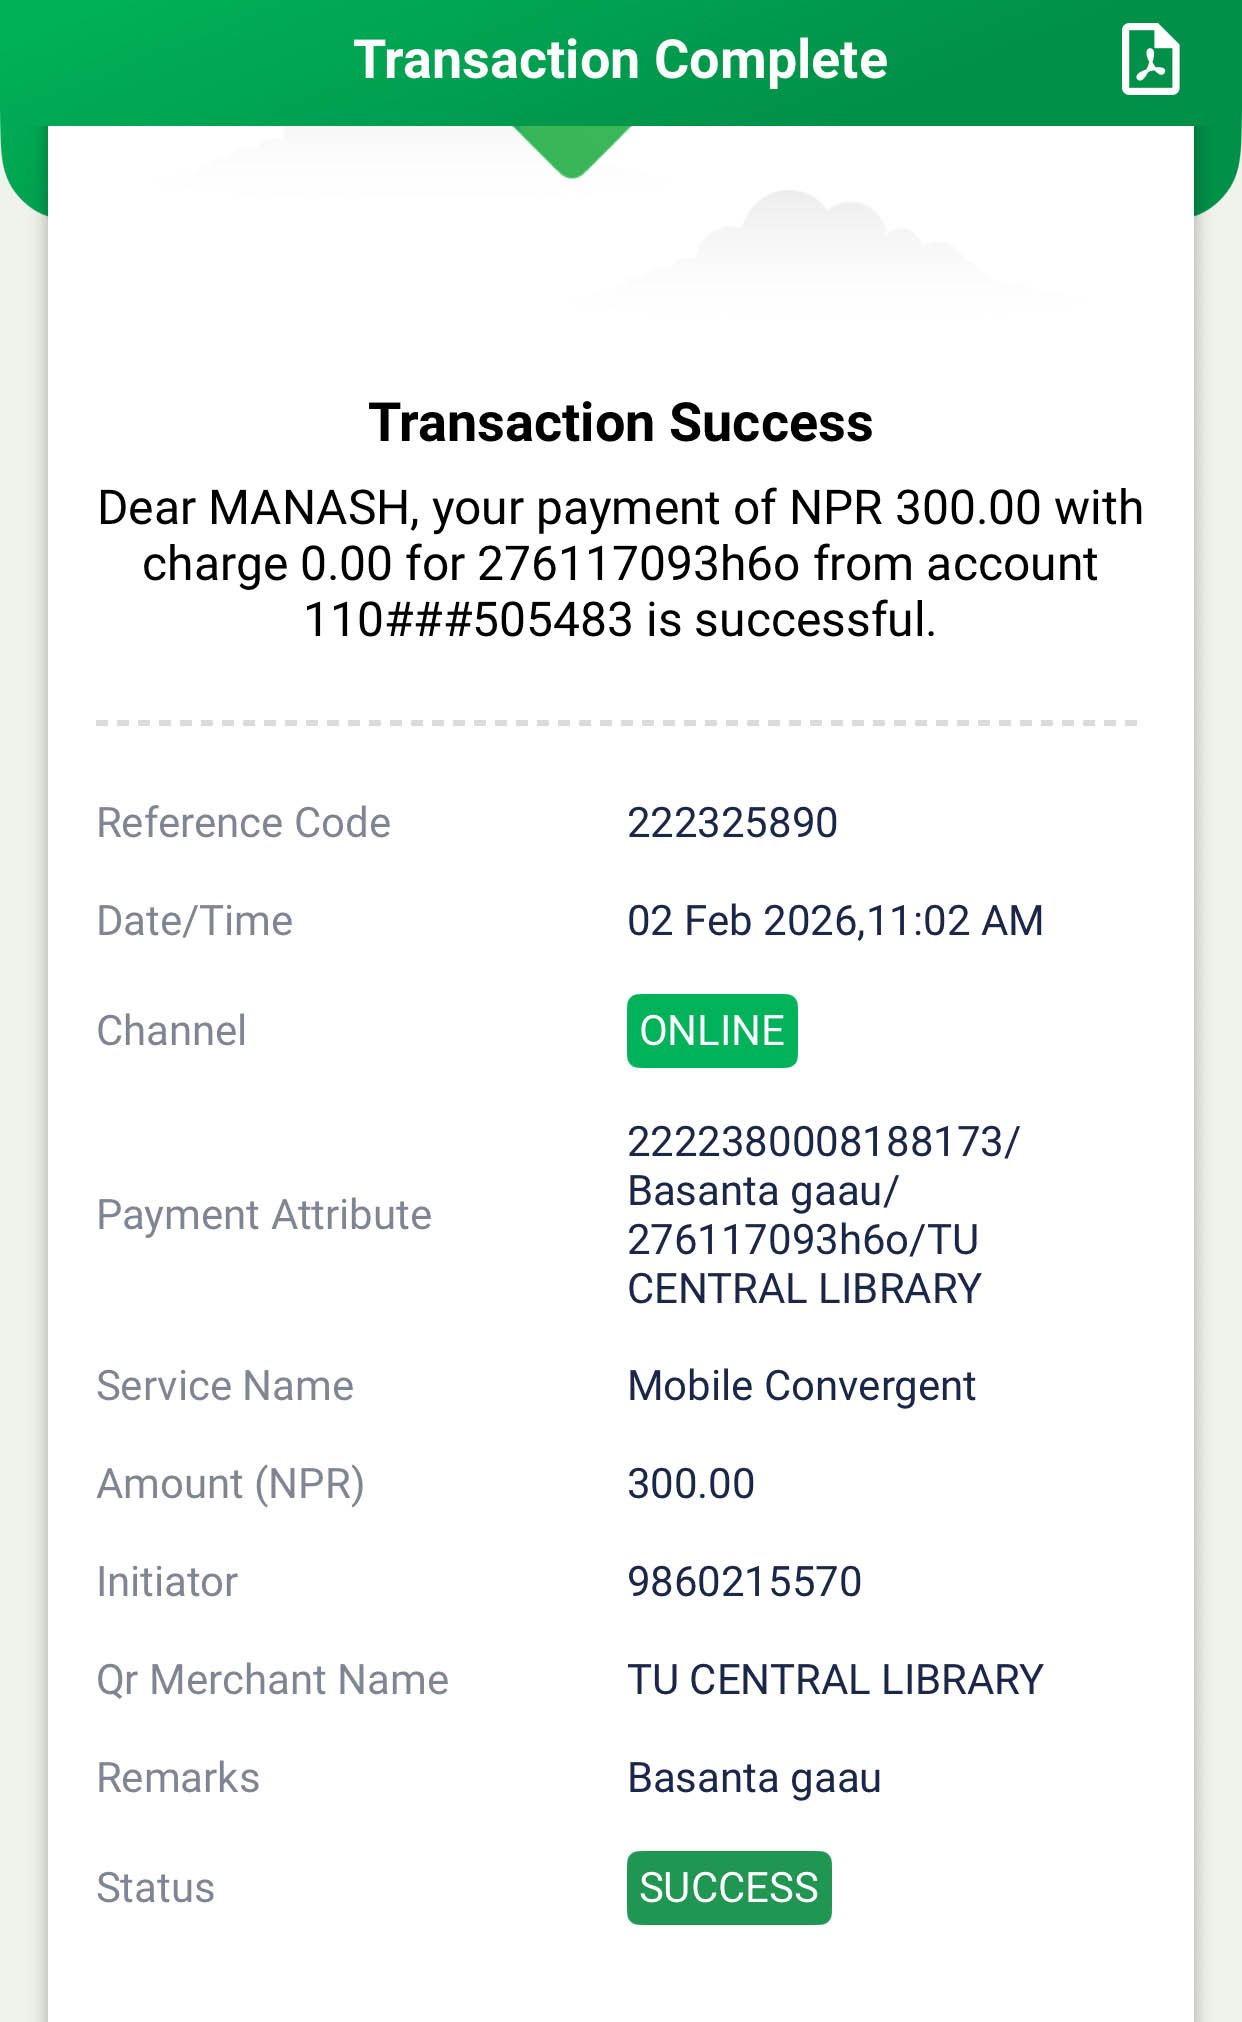1242x2022 pixels.
Task: Tap the Remarks row's Basanta gaau value
Action: coord(754,1778)
